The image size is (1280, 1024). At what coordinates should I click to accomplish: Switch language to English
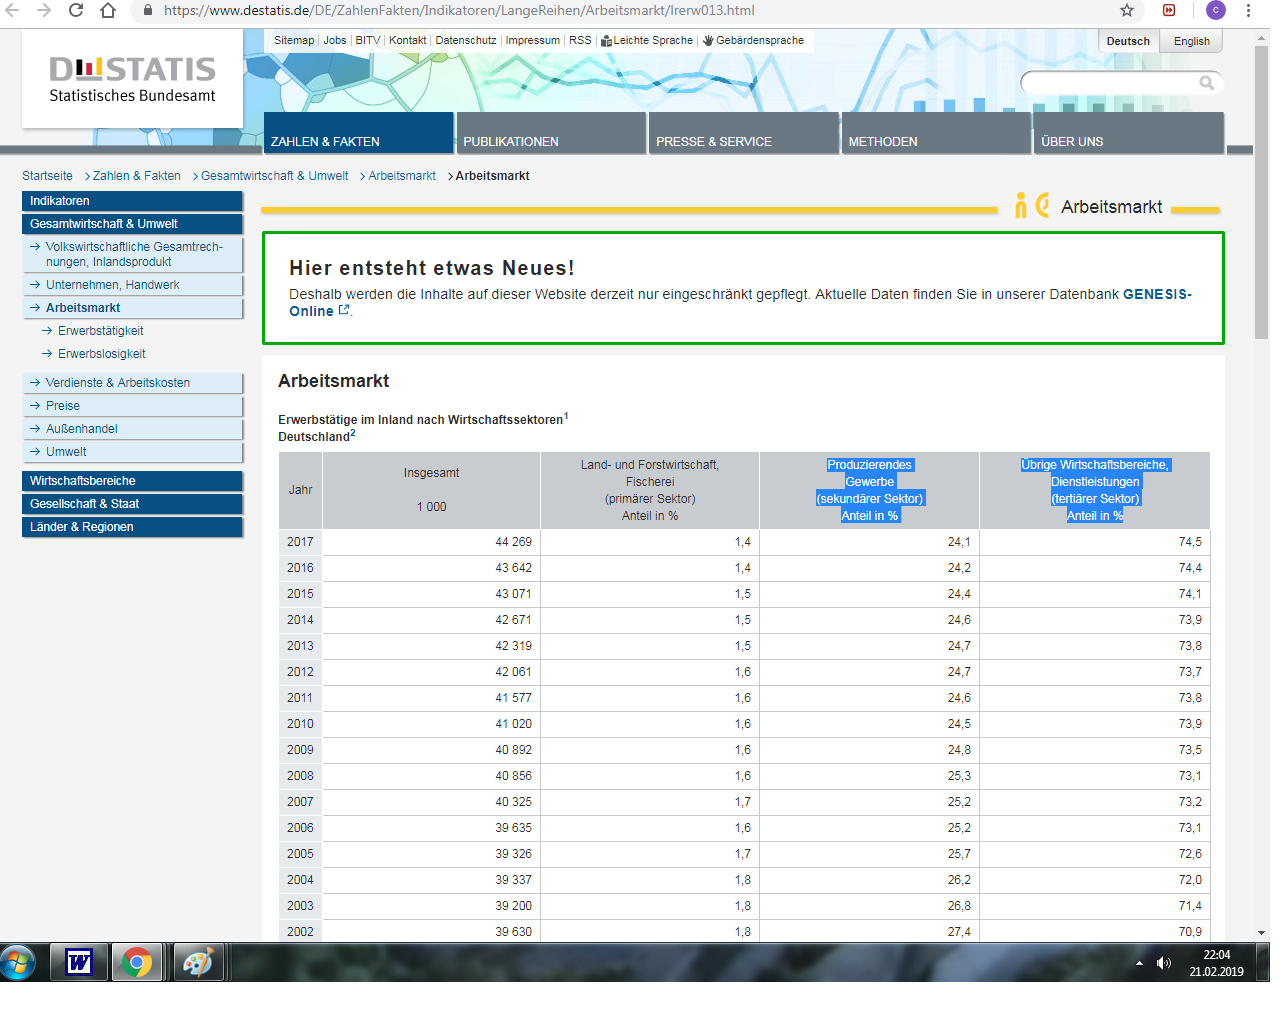click(x=1191, y=41)
